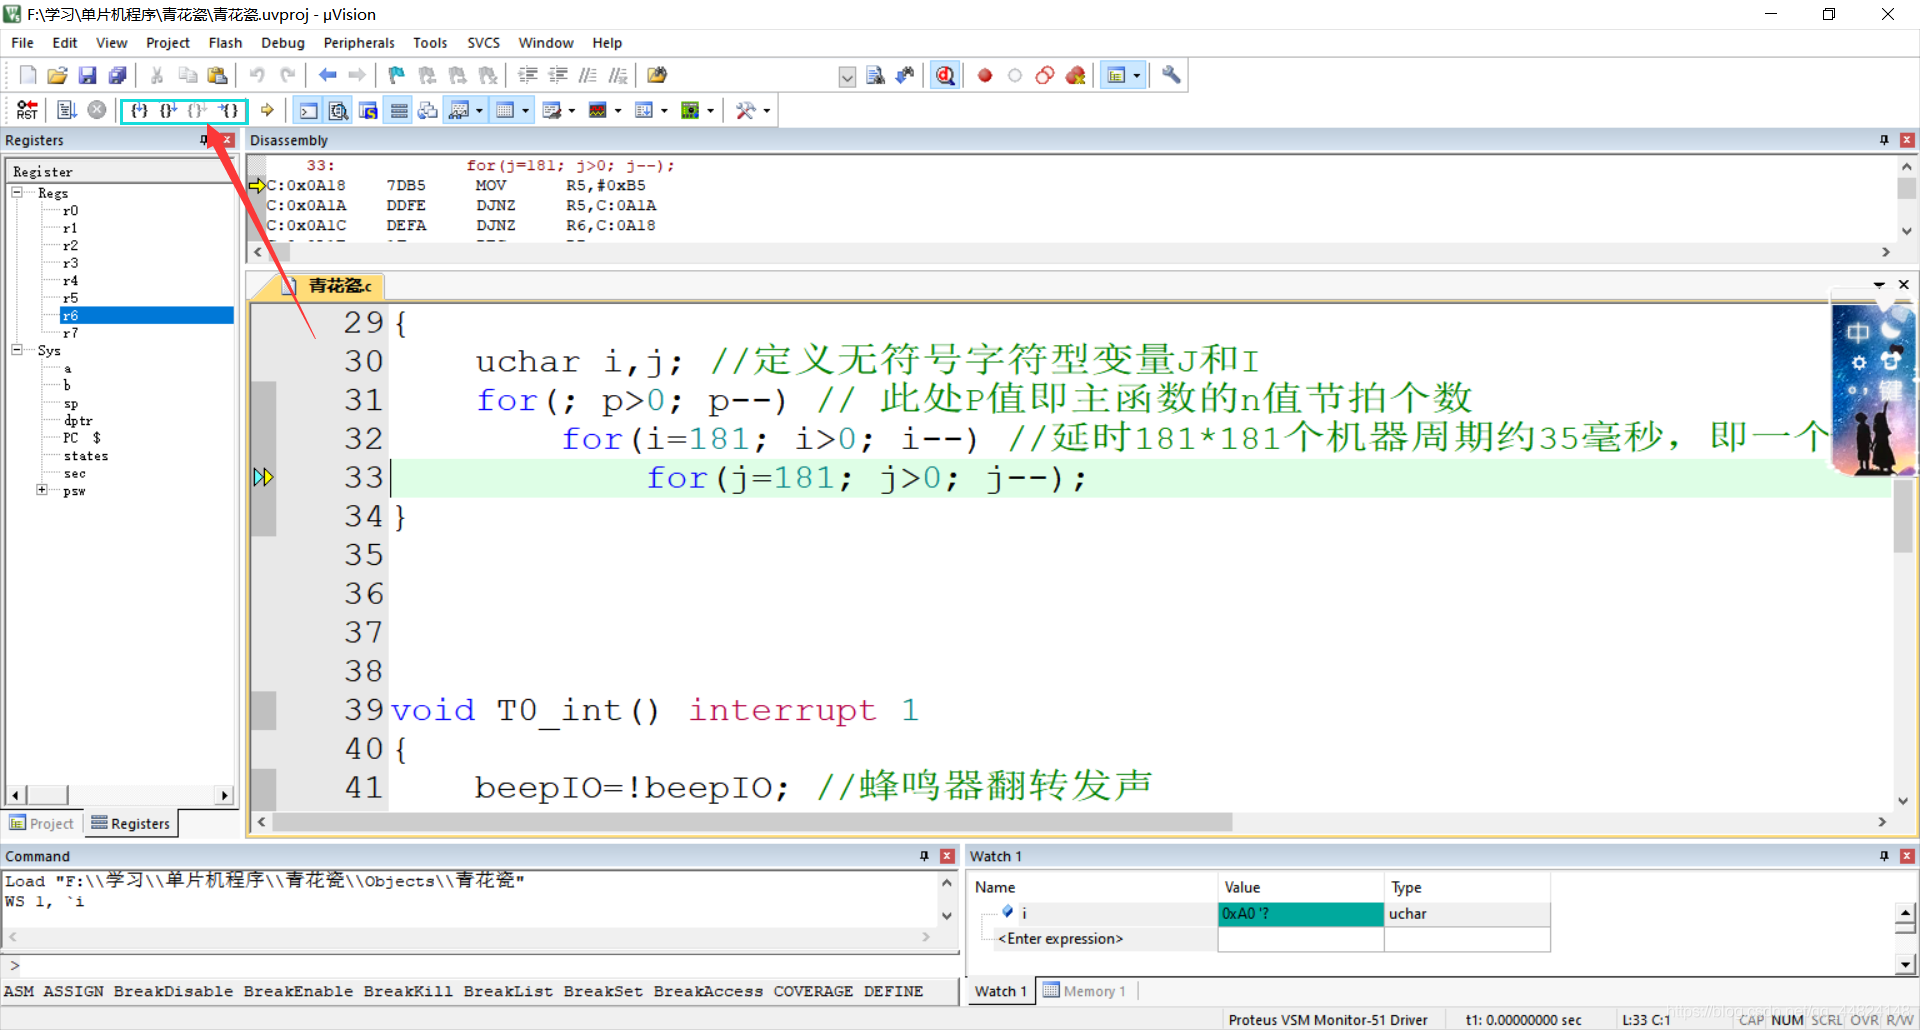Click the Indent Selection icon
This screenshot has height=1030, width=1920.
pyautogui.click(x=528, y=75)
